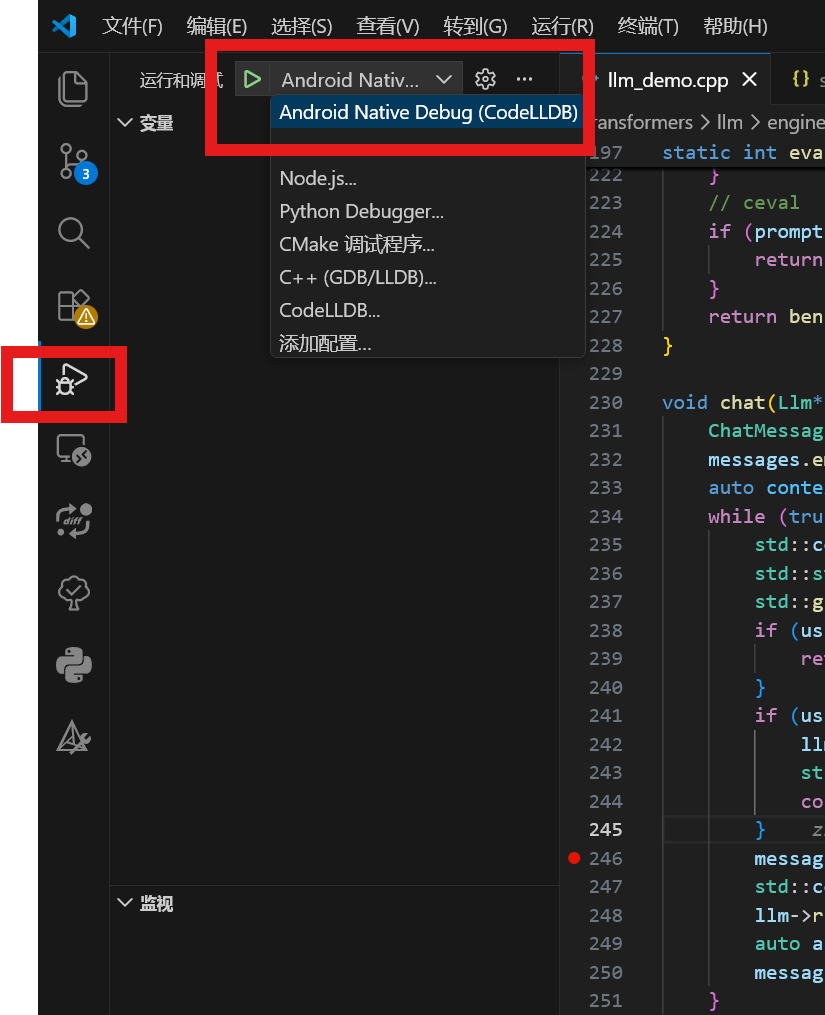Select C++ (GDB/LLDB)... option
The height and width of the screenshot is (1015, 825).
357,277
